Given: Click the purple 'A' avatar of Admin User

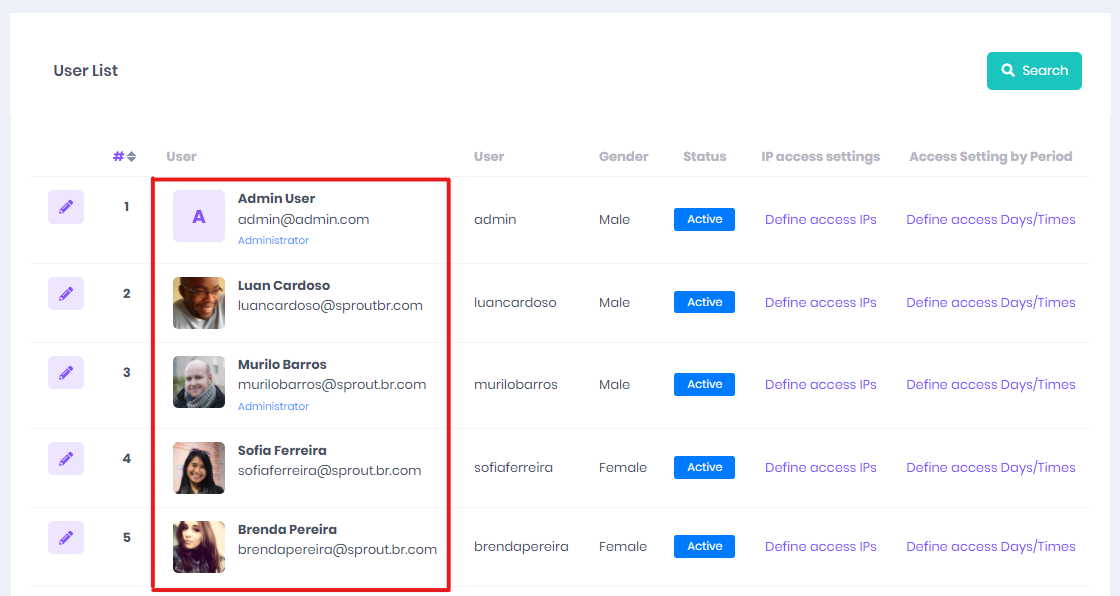Looking at the screenshot, I should (x=199, y=217).
